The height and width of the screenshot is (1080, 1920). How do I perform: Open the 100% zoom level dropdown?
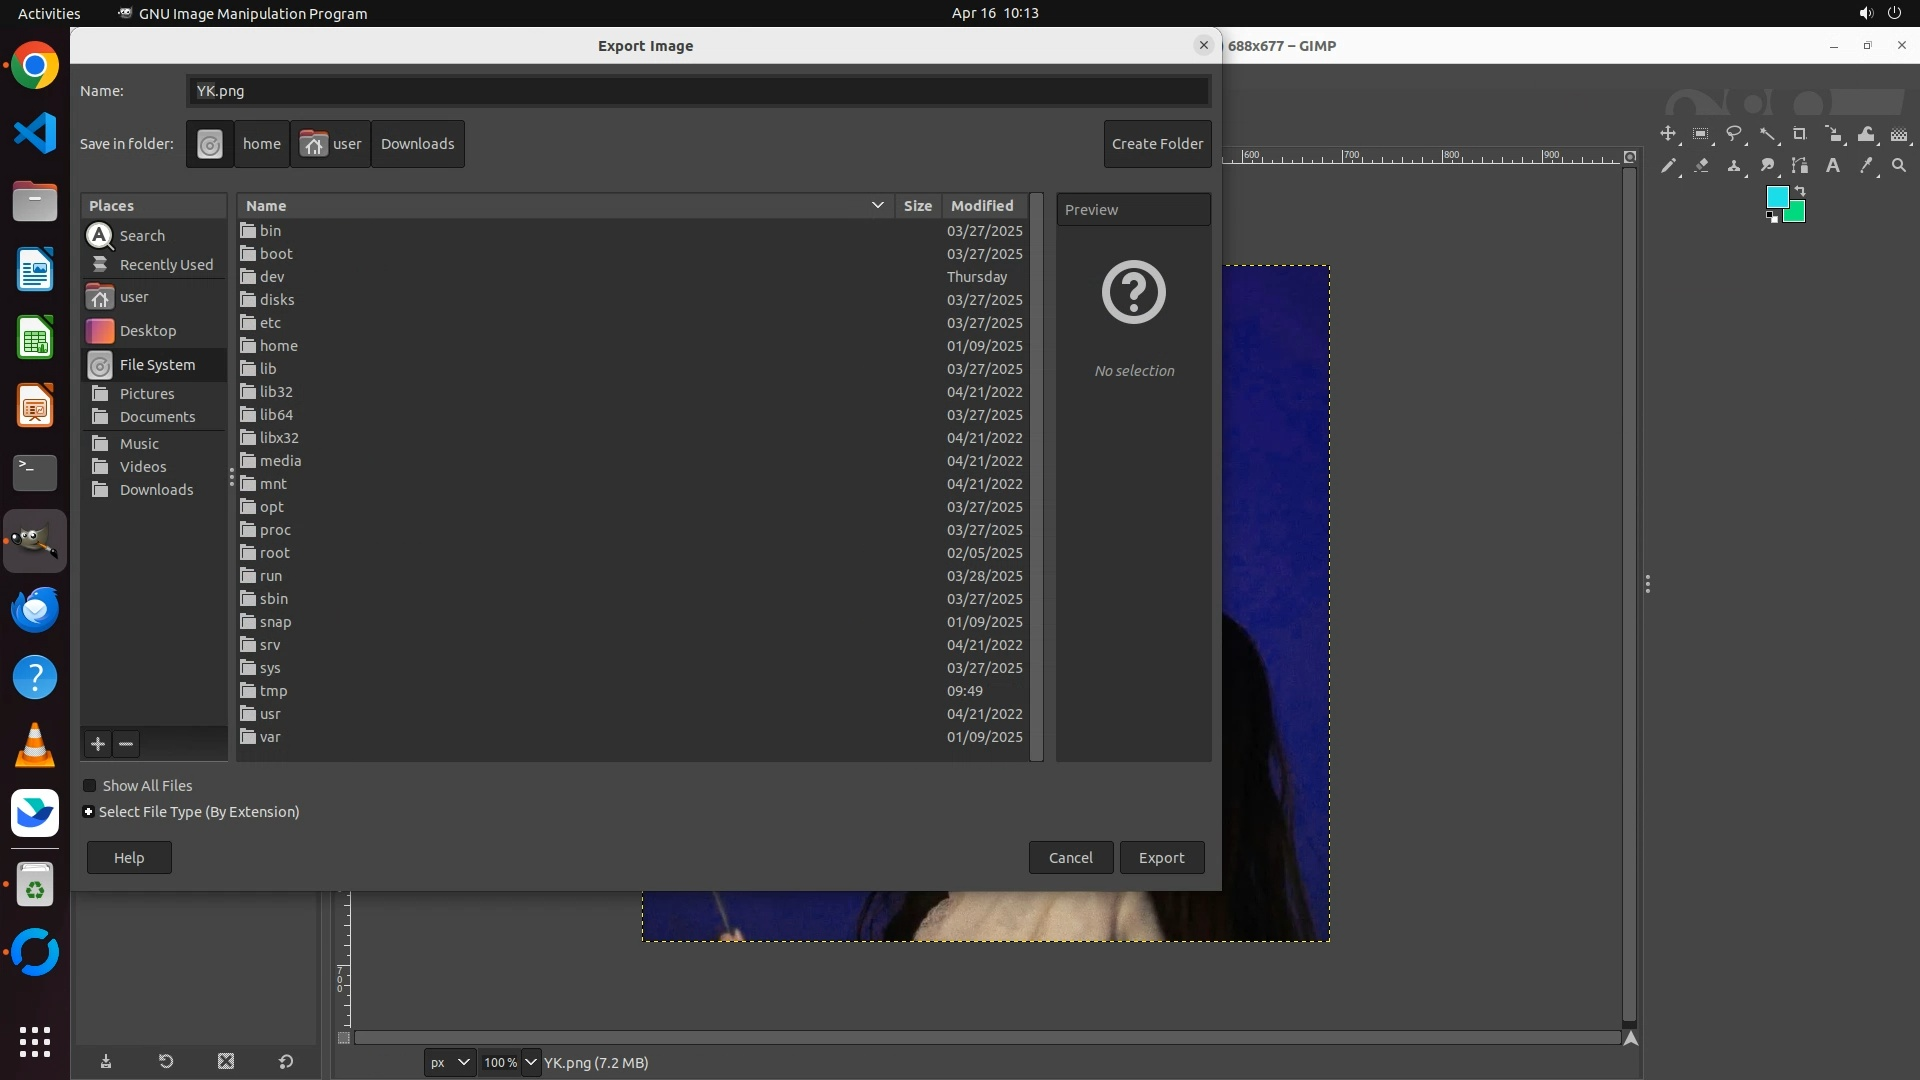(x=530, y=1062)
